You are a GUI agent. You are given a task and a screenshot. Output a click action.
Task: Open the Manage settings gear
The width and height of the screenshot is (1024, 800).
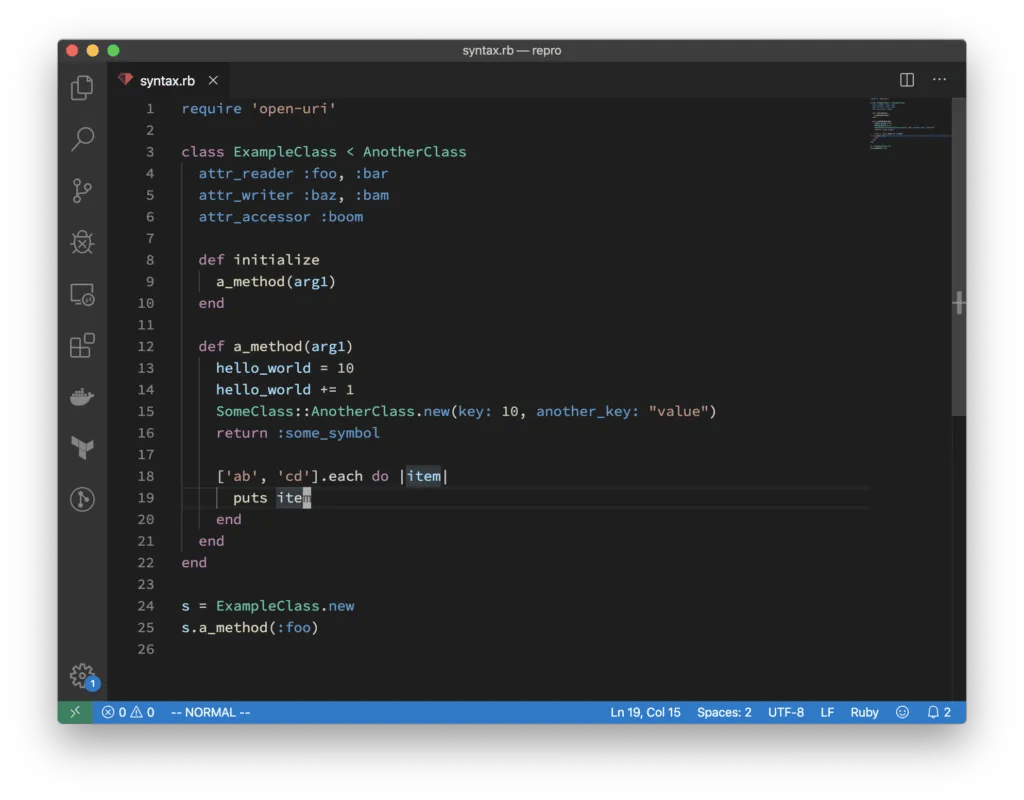pyautogui.click(x=82, y=675)
